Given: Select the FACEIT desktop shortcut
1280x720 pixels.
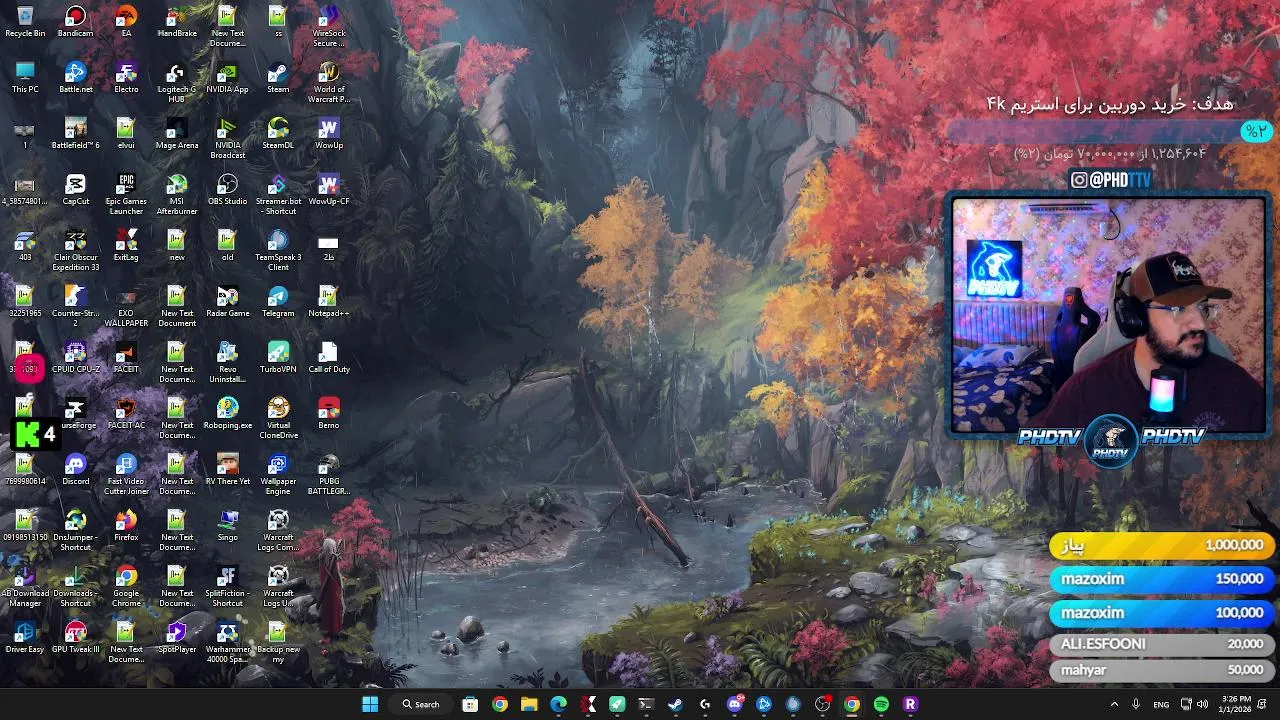Looking at the screenshot, I should tap(126, 358).
